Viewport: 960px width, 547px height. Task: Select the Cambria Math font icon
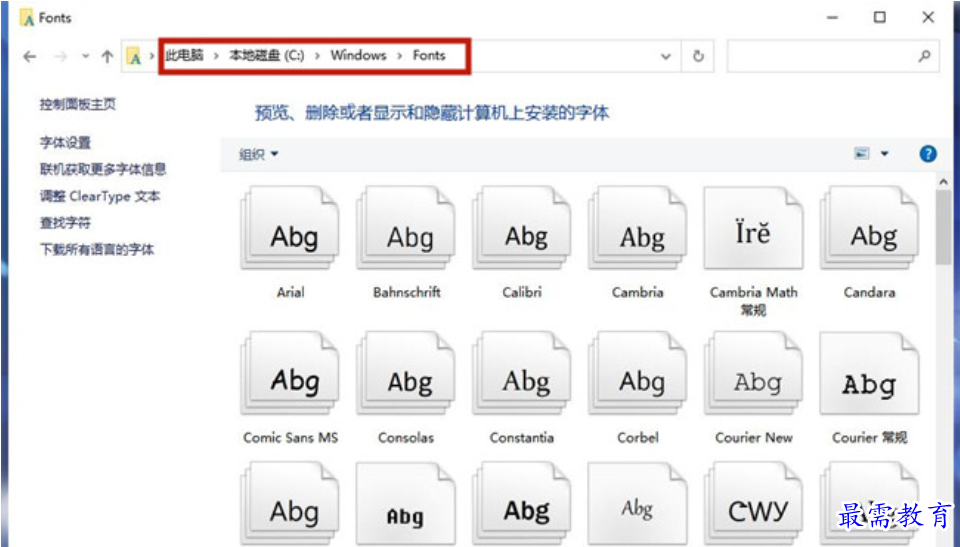pos(753,228)
